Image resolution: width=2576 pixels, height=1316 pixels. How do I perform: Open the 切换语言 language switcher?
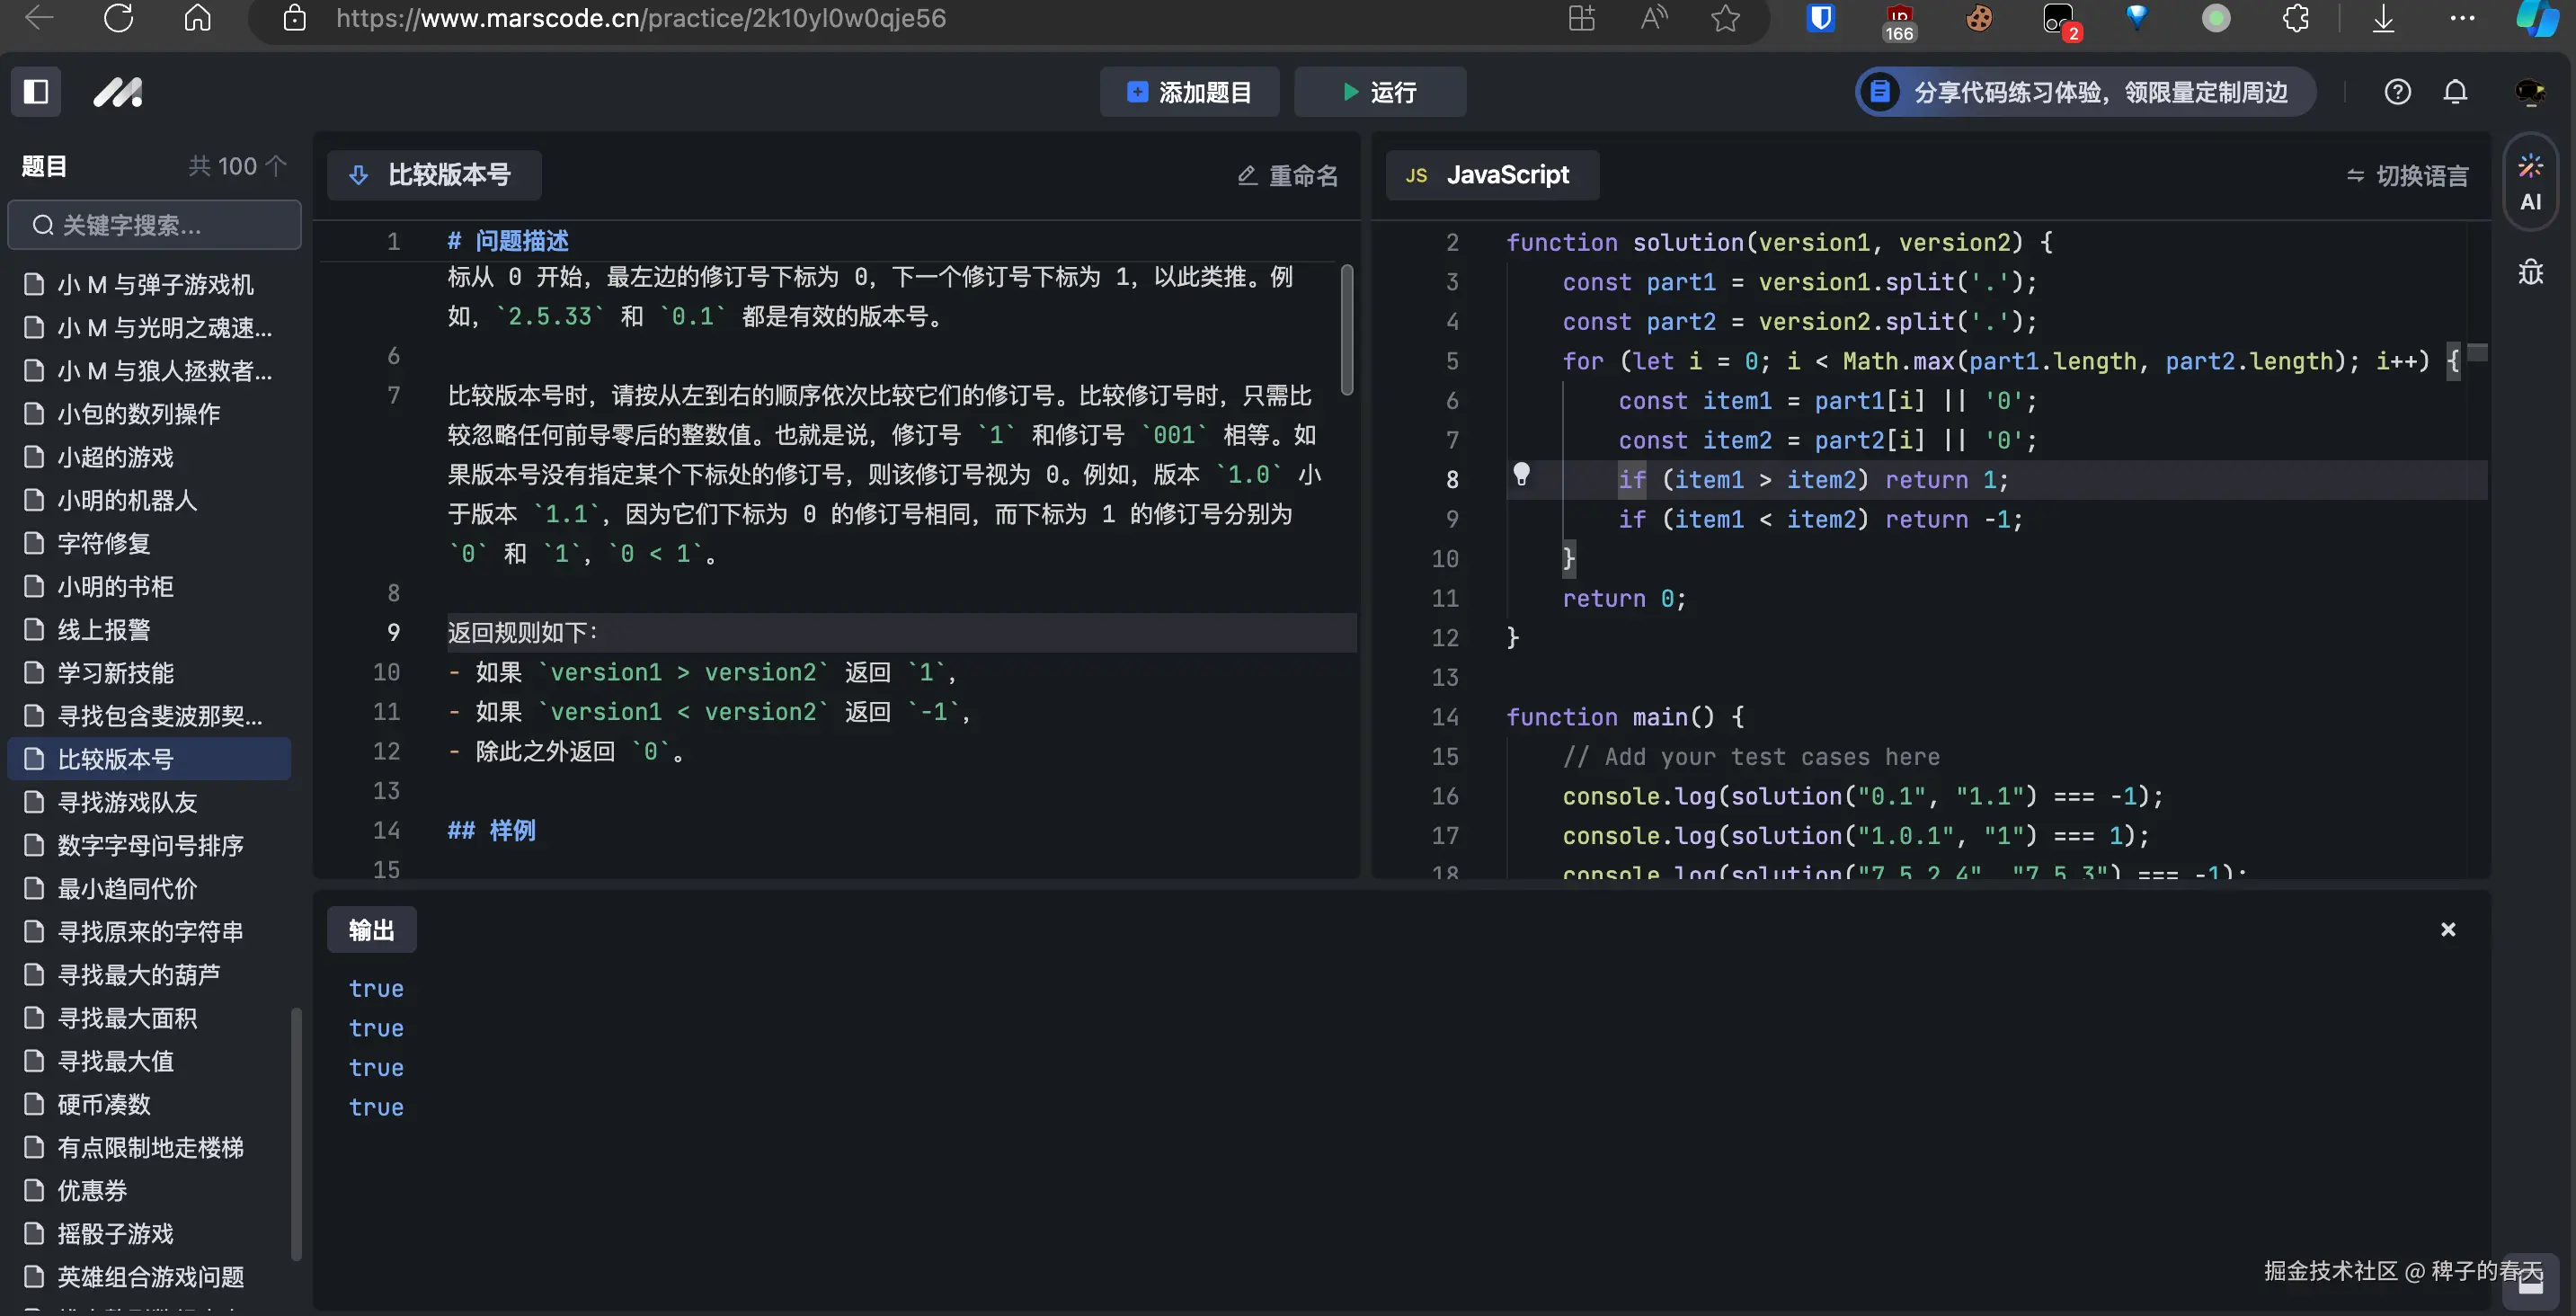point(2408,175)
